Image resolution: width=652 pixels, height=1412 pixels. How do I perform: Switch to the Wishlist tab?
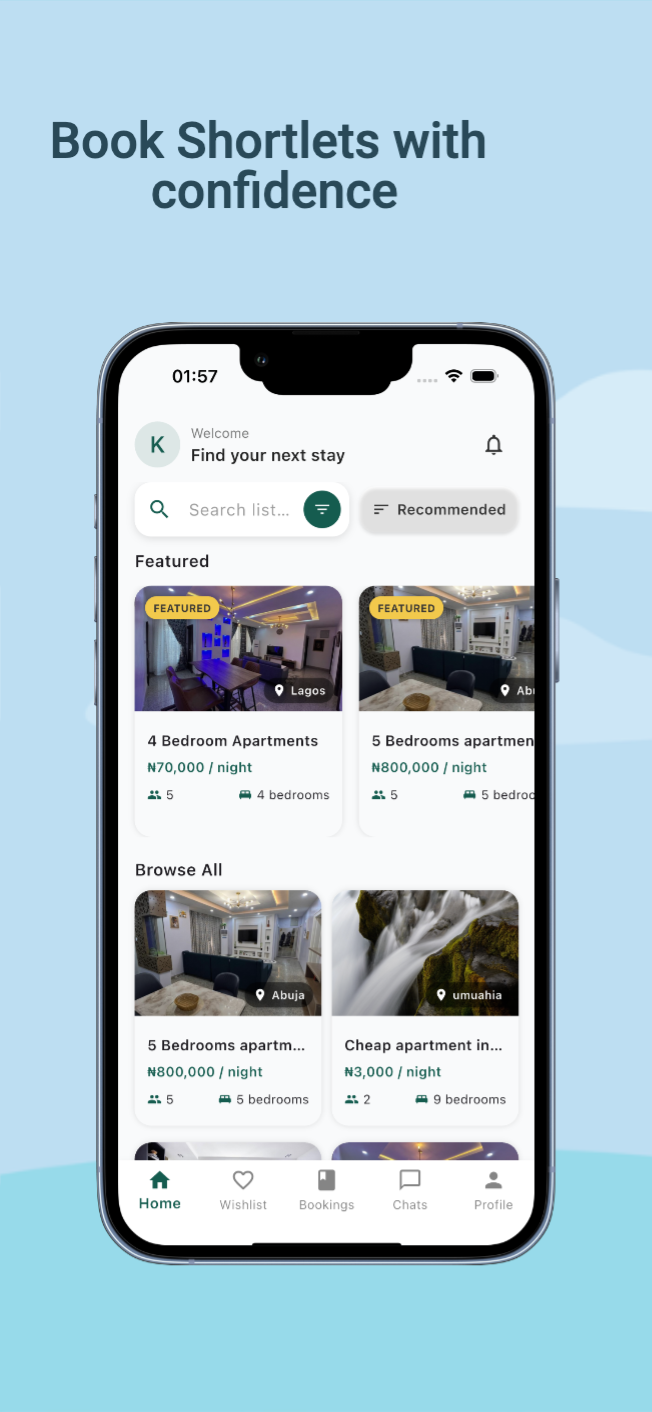243,1190
